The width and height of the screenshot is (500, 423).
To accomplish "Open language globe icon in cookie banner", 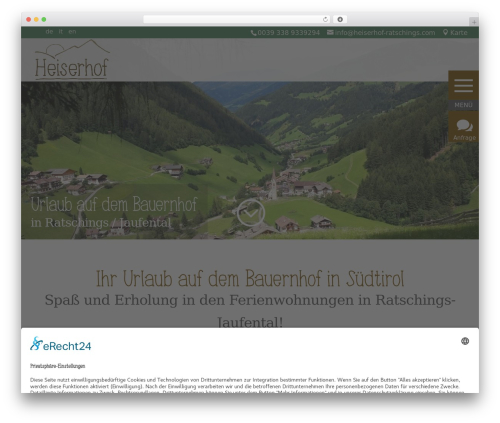I will coord(465,341).
